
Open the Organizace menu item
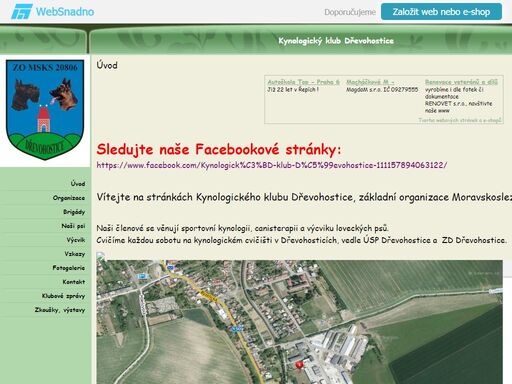(69, 198)
